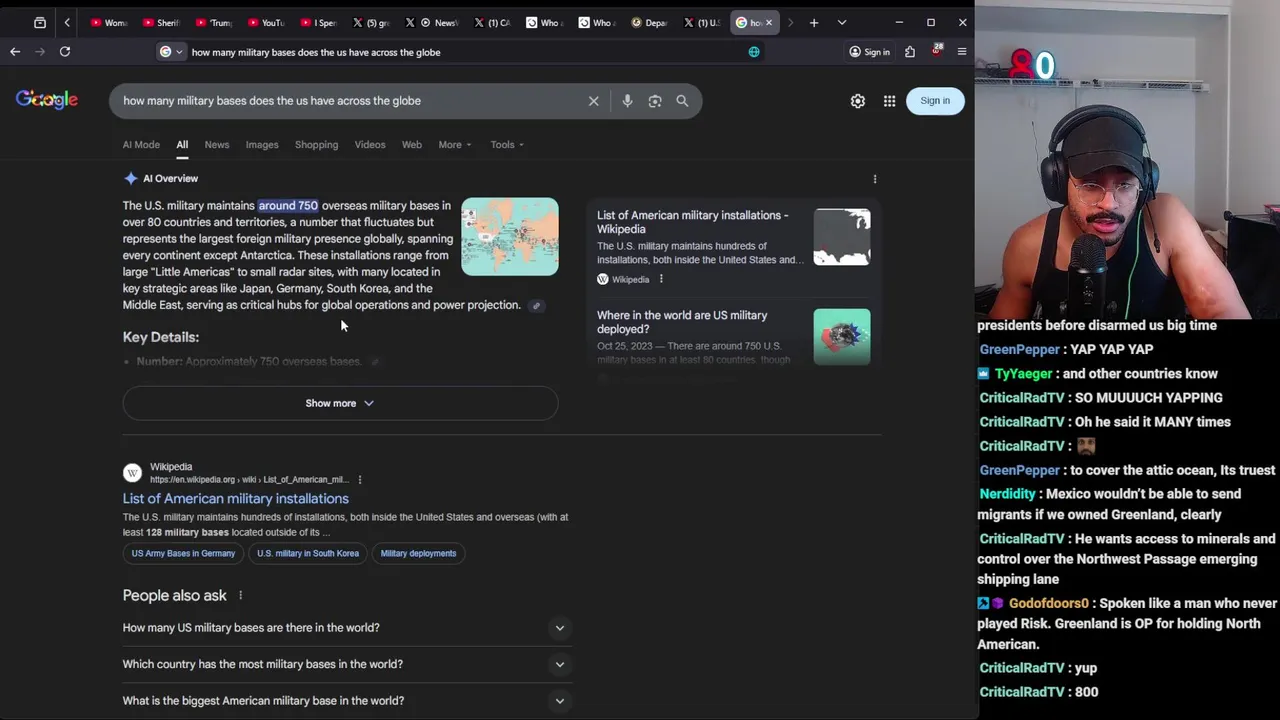Reload the page with the refresh icon
Screen dimensions: 1280x720
[x=65, y=52]
